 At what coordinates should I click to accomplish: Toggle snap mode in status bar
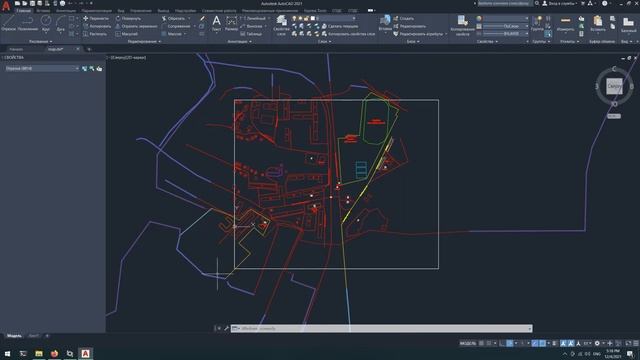coord(489,343)
